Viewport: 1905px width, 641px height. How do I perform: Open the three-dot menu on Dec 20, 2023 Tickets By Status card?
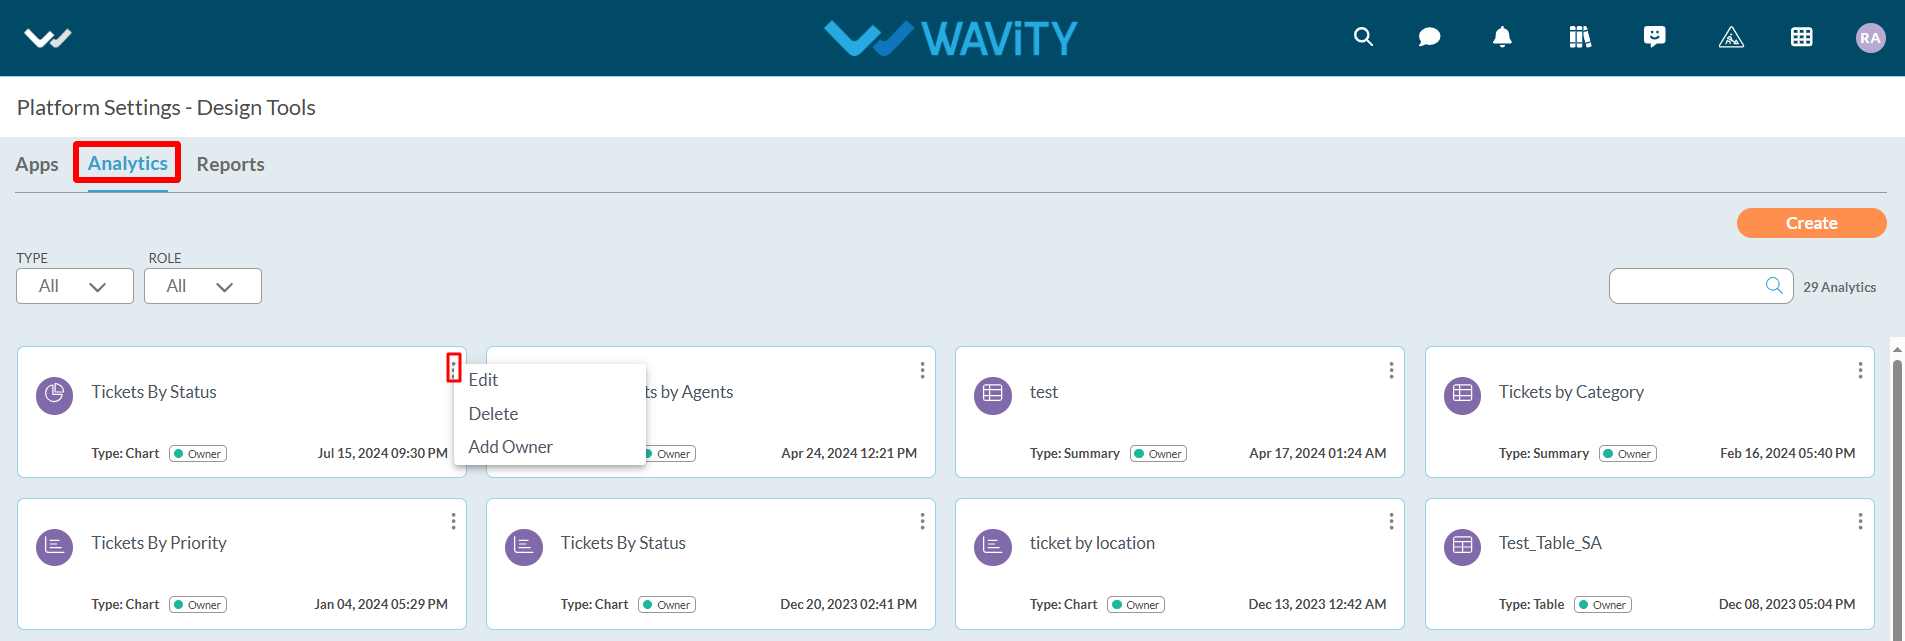point(922,521)
